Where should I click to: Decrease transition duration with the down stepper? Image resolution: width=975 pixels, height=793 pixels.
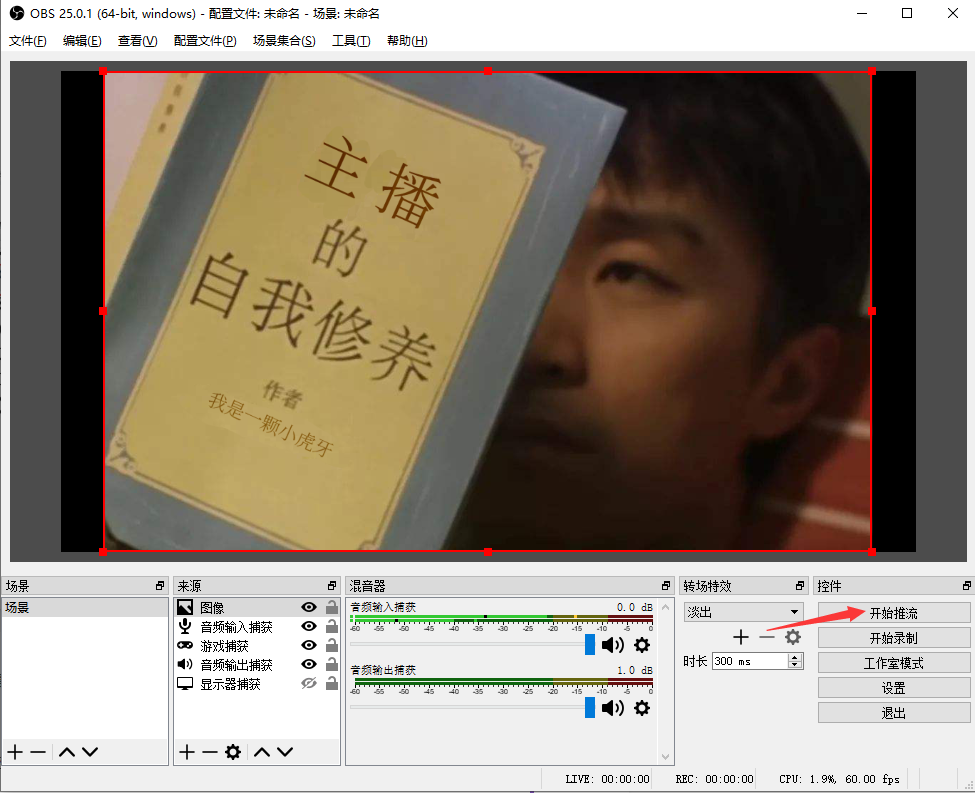795,665
